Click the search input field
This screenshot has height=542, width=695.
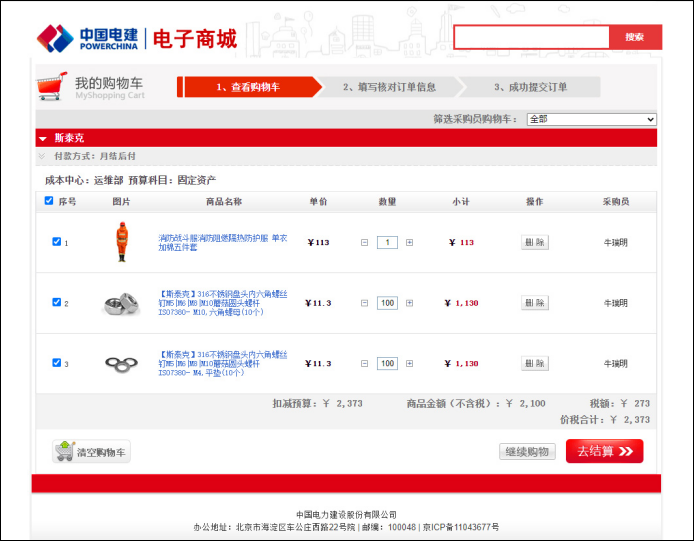[531, 37]
